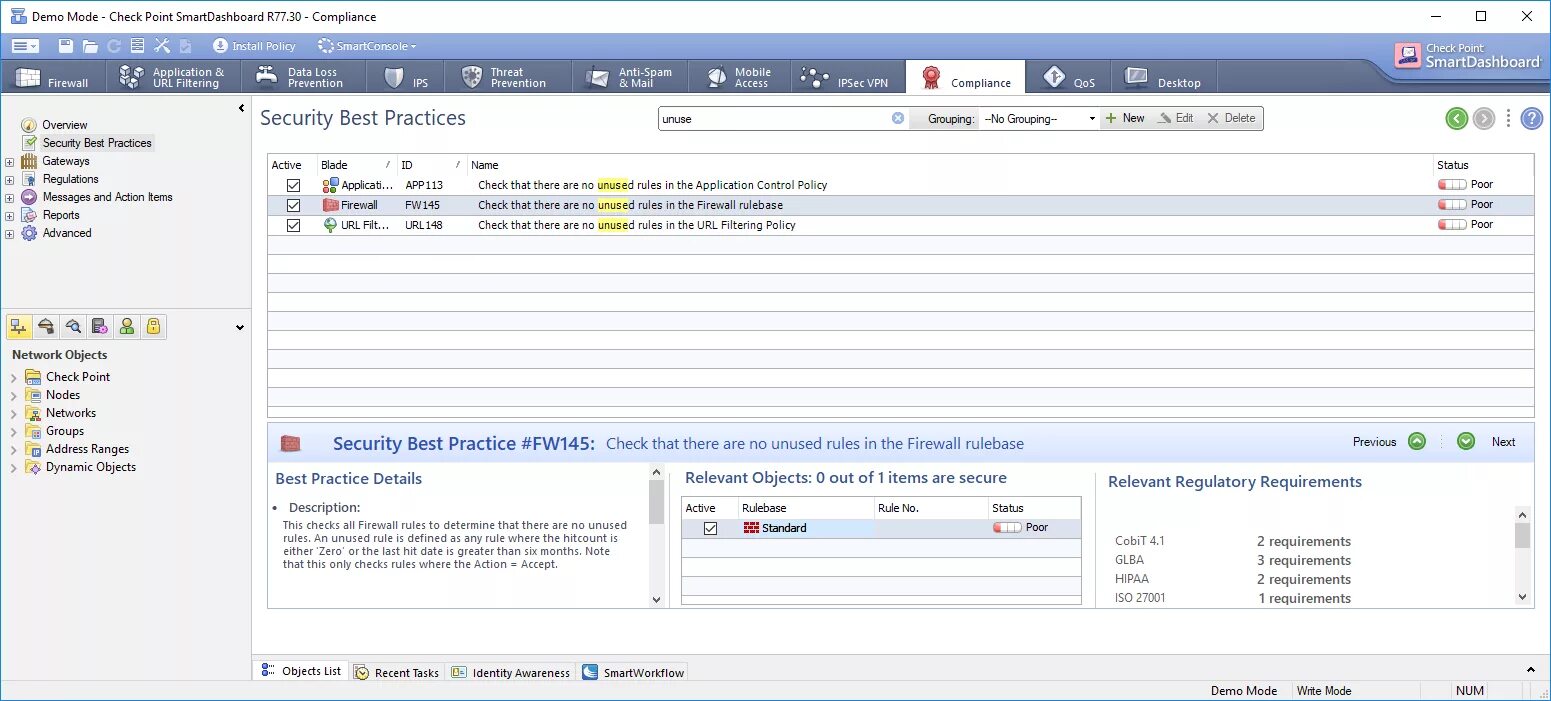Viewport: 1551px width, 701px height.
Task: Go to the Threat Prevention tab
Action: pyautogui.click(x=507, y=77)
